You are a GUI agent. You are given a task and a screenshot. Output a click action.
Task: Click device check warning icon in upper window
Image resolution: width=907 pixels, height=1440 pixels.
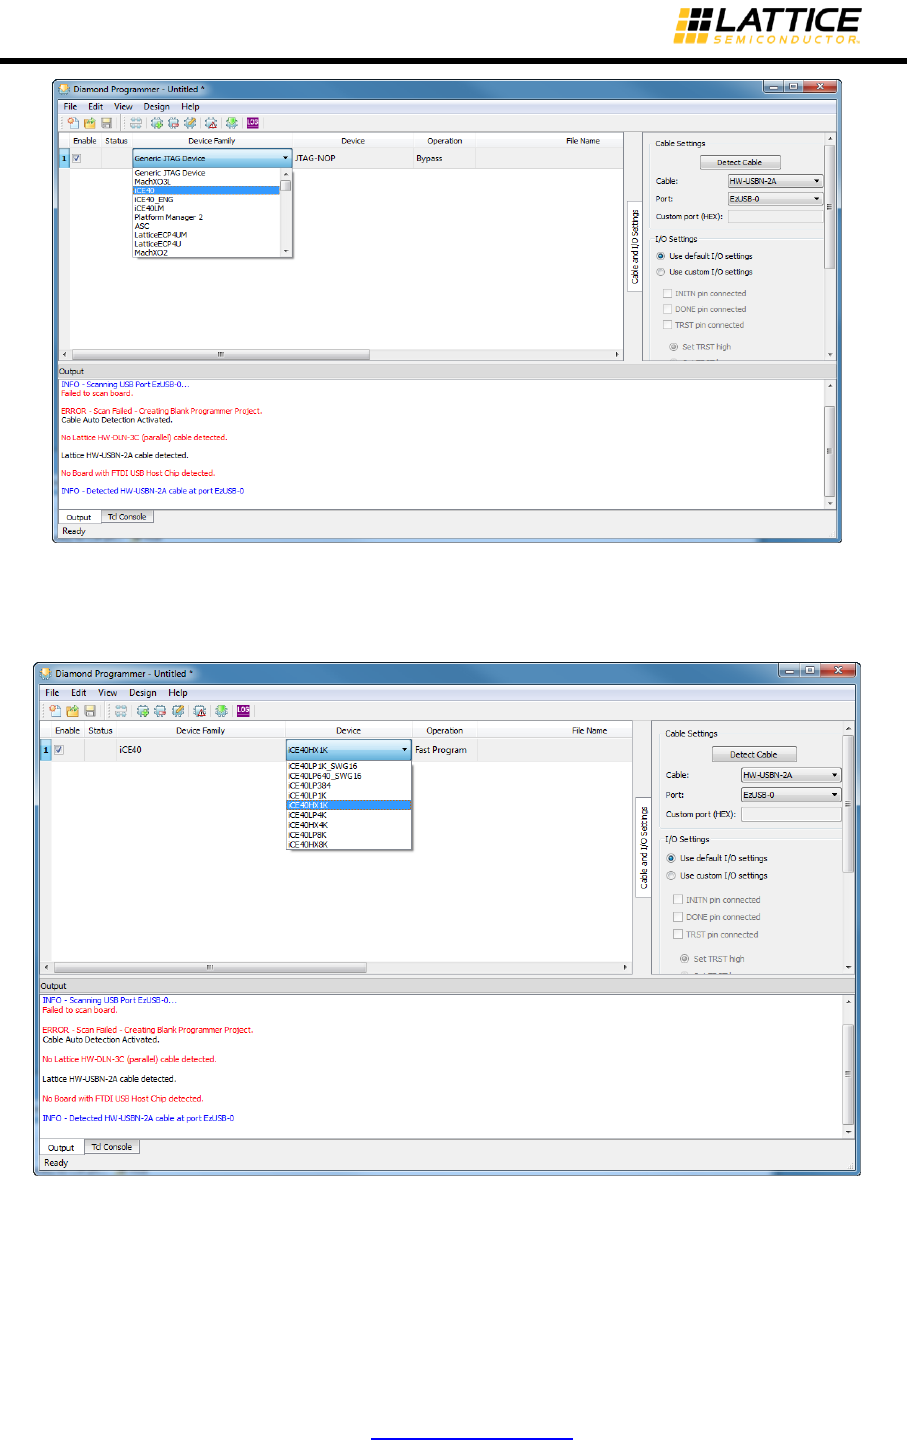coord(211,123)
